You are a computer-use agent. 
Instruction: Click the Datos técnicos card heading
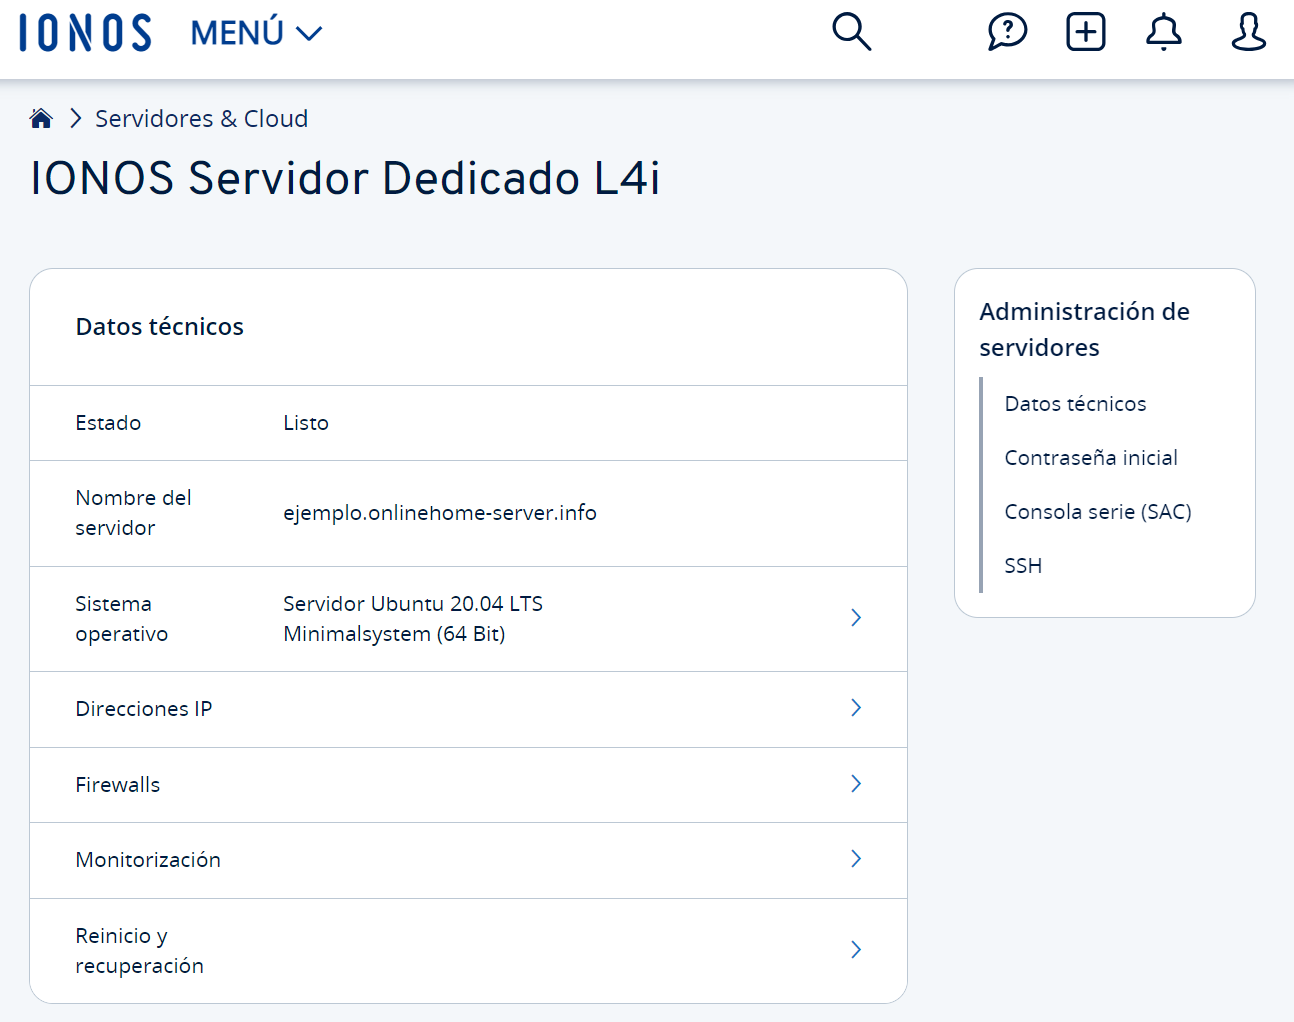pyautogui.click(x=160, y=327)
